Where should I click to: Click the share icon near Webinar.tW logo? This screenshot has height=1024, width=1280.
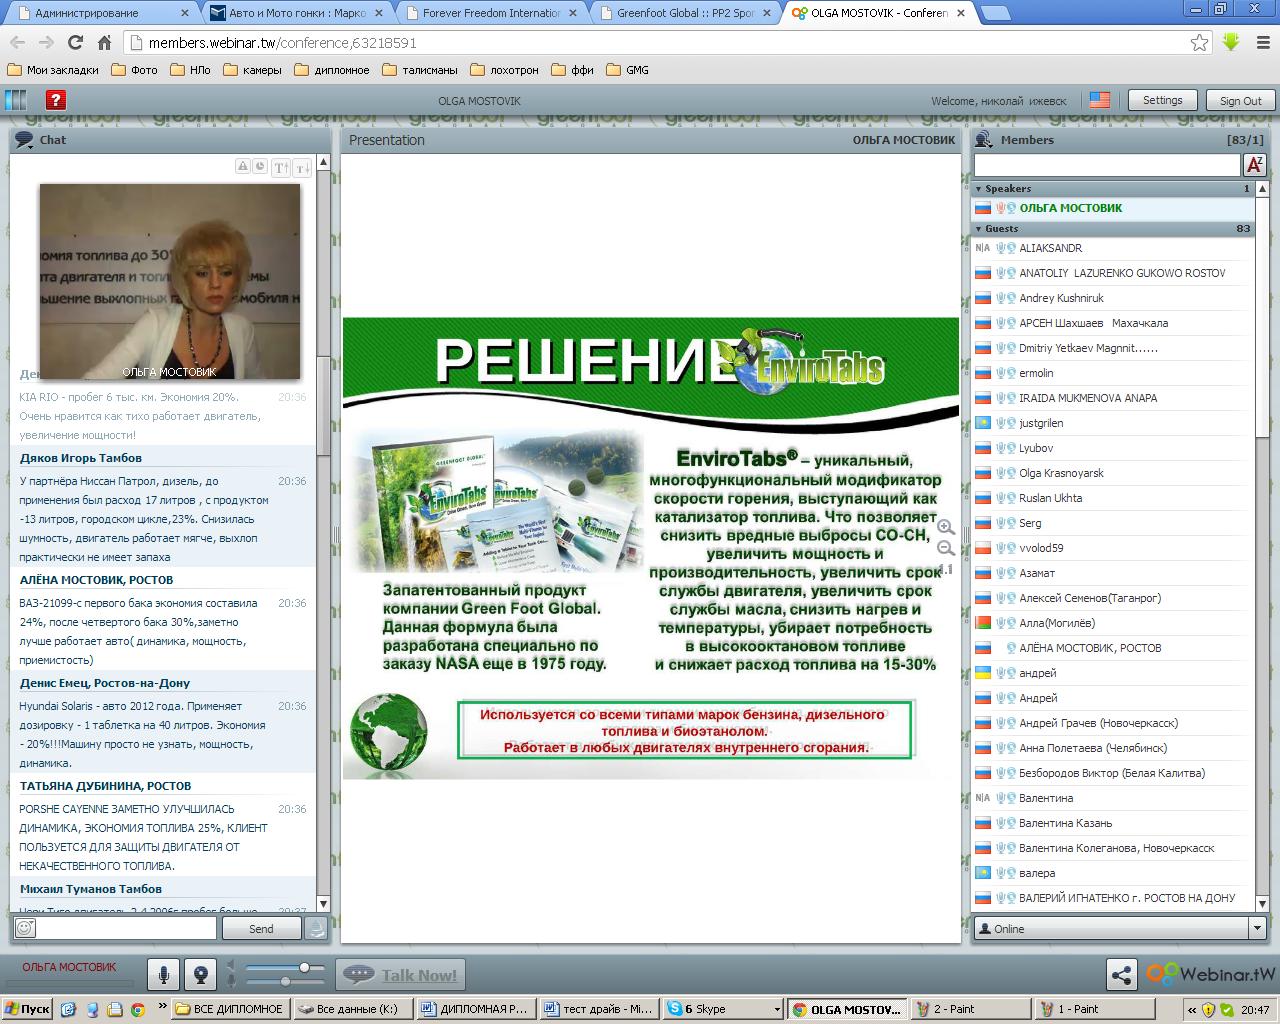tap(1121, 975)
